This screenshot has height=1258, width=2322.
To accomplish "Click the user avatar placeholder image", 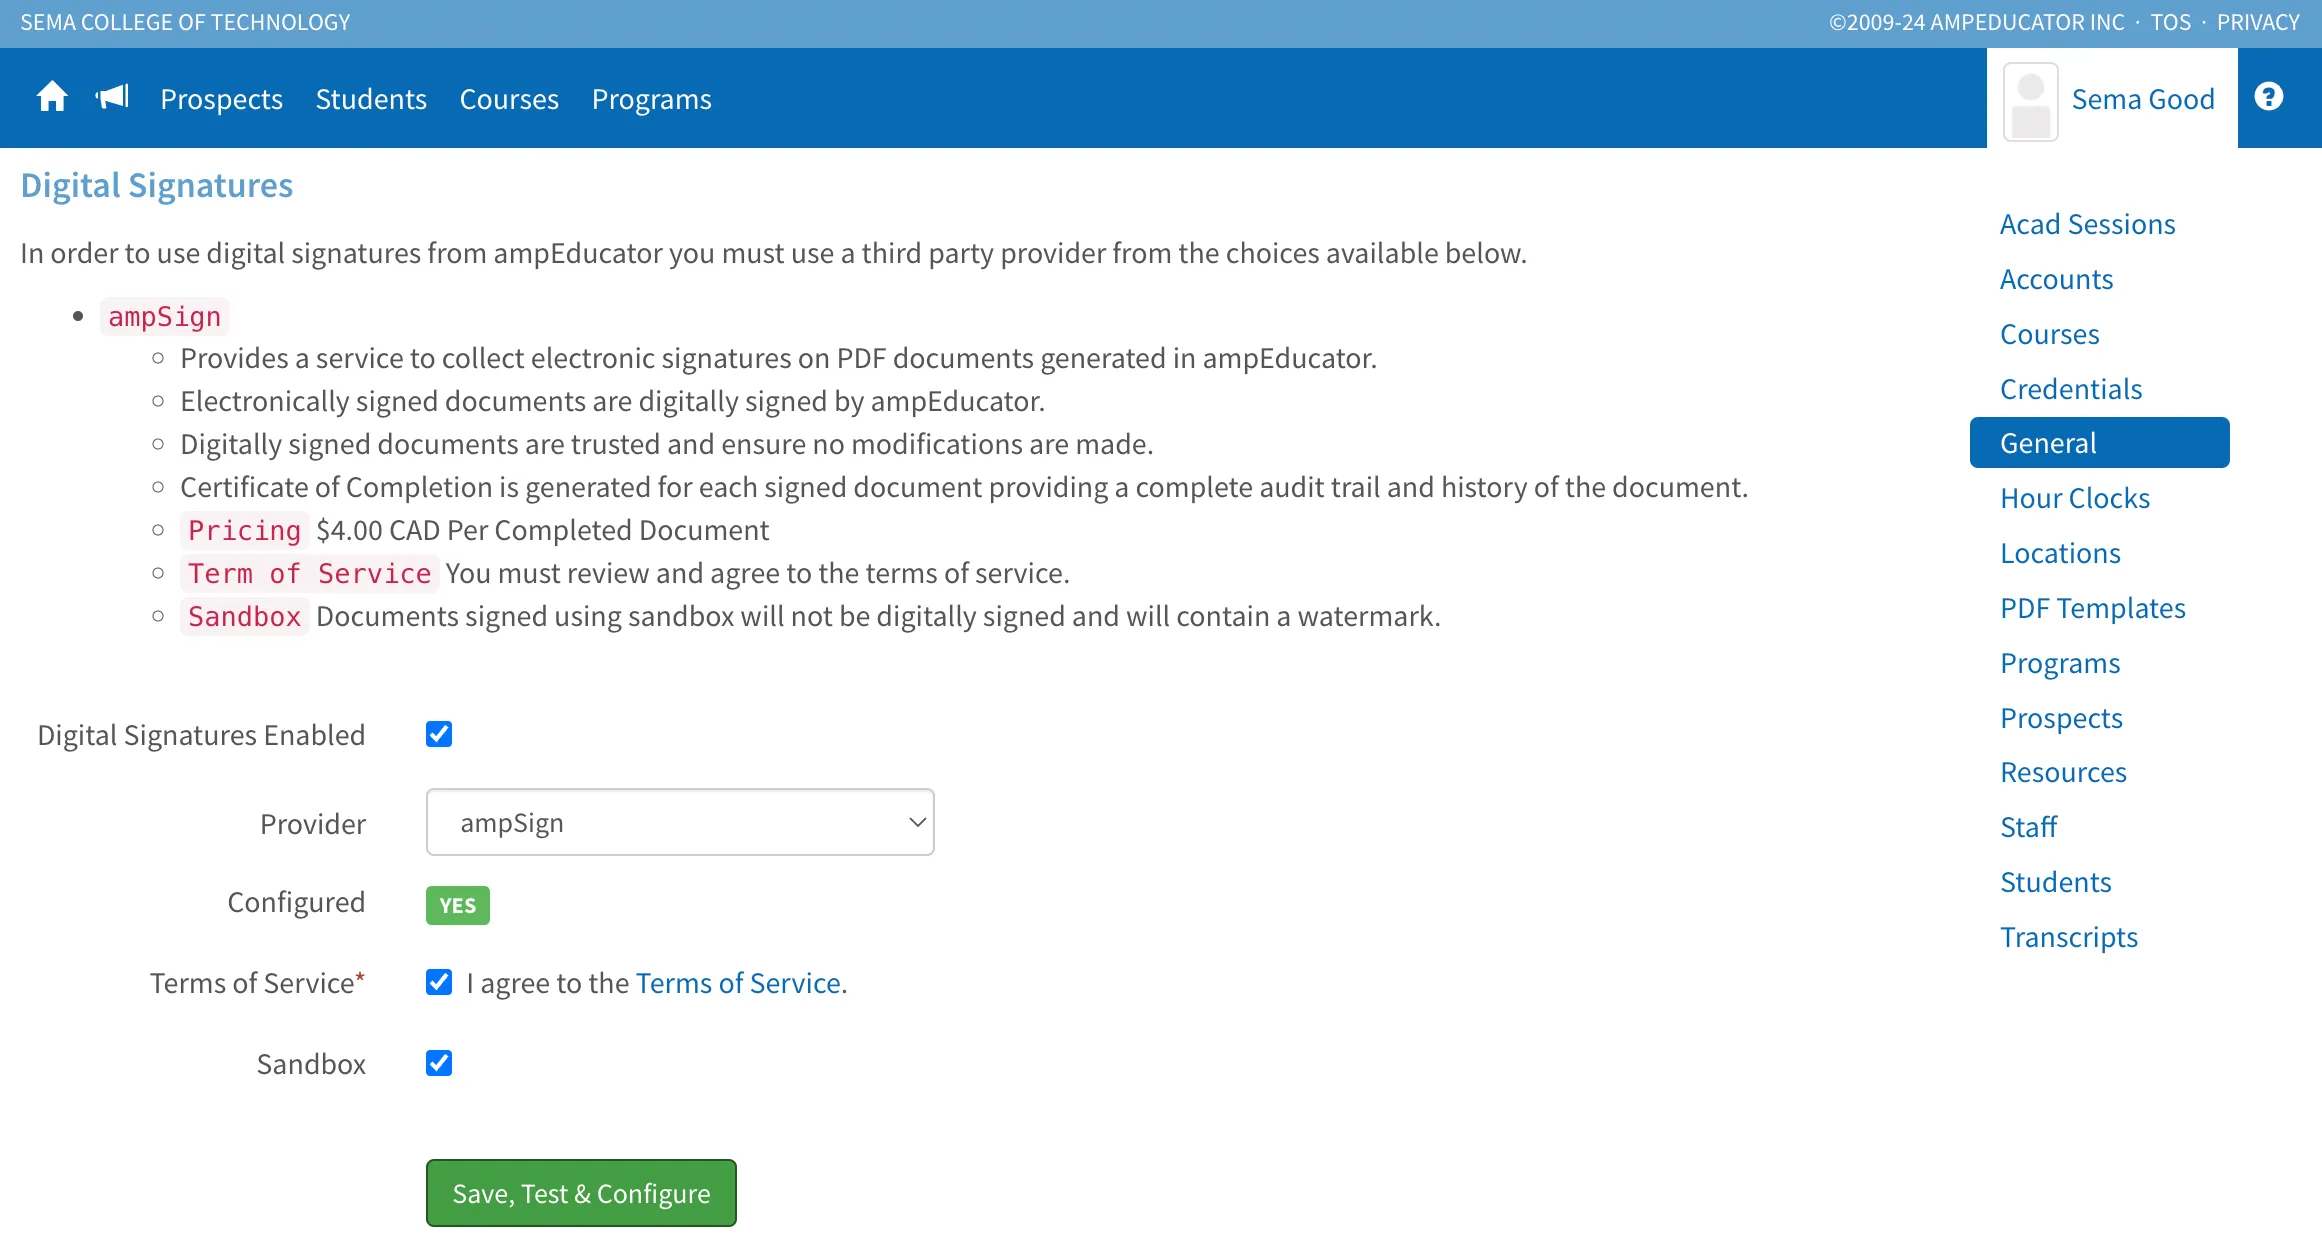I will pos(2030,102).
